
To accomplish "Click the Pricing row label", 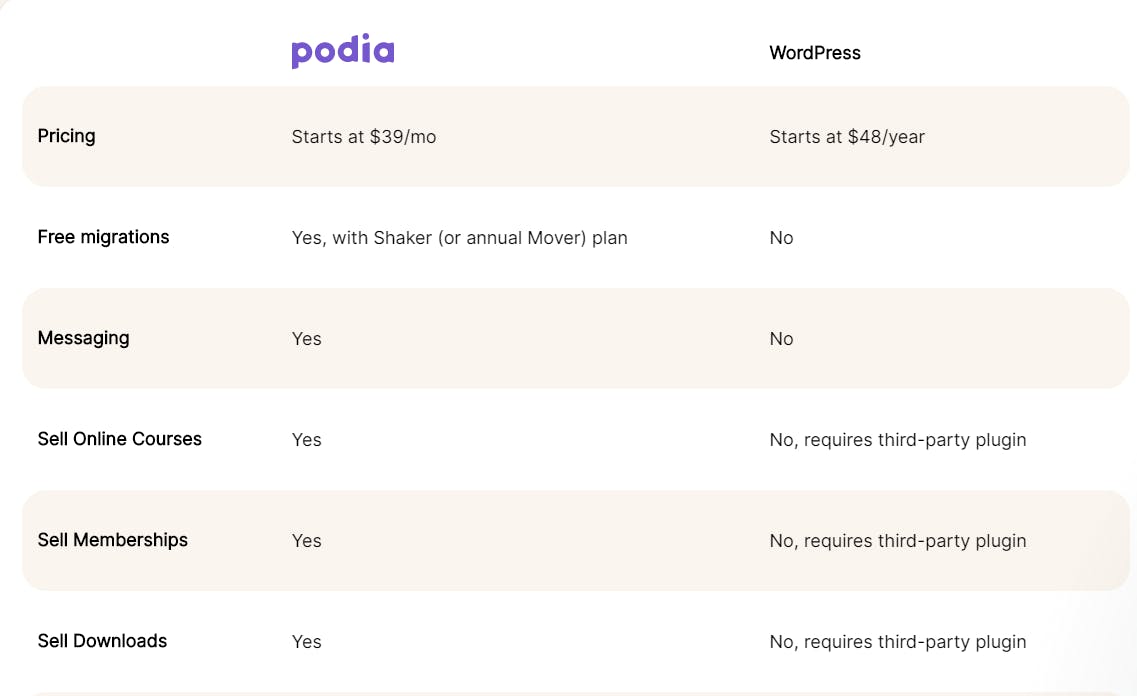I will pyautogui.click(x=66, y=136).
